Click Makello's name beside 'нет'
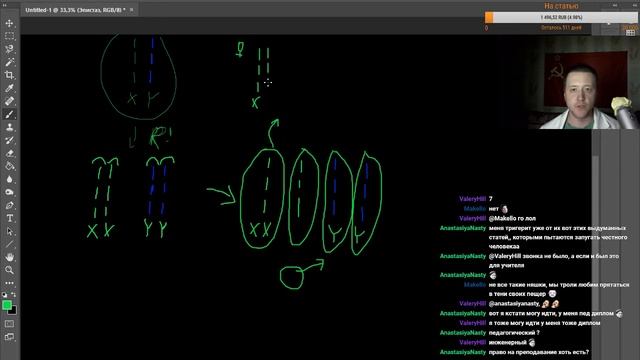640x360 pixels. click(475, 209)
